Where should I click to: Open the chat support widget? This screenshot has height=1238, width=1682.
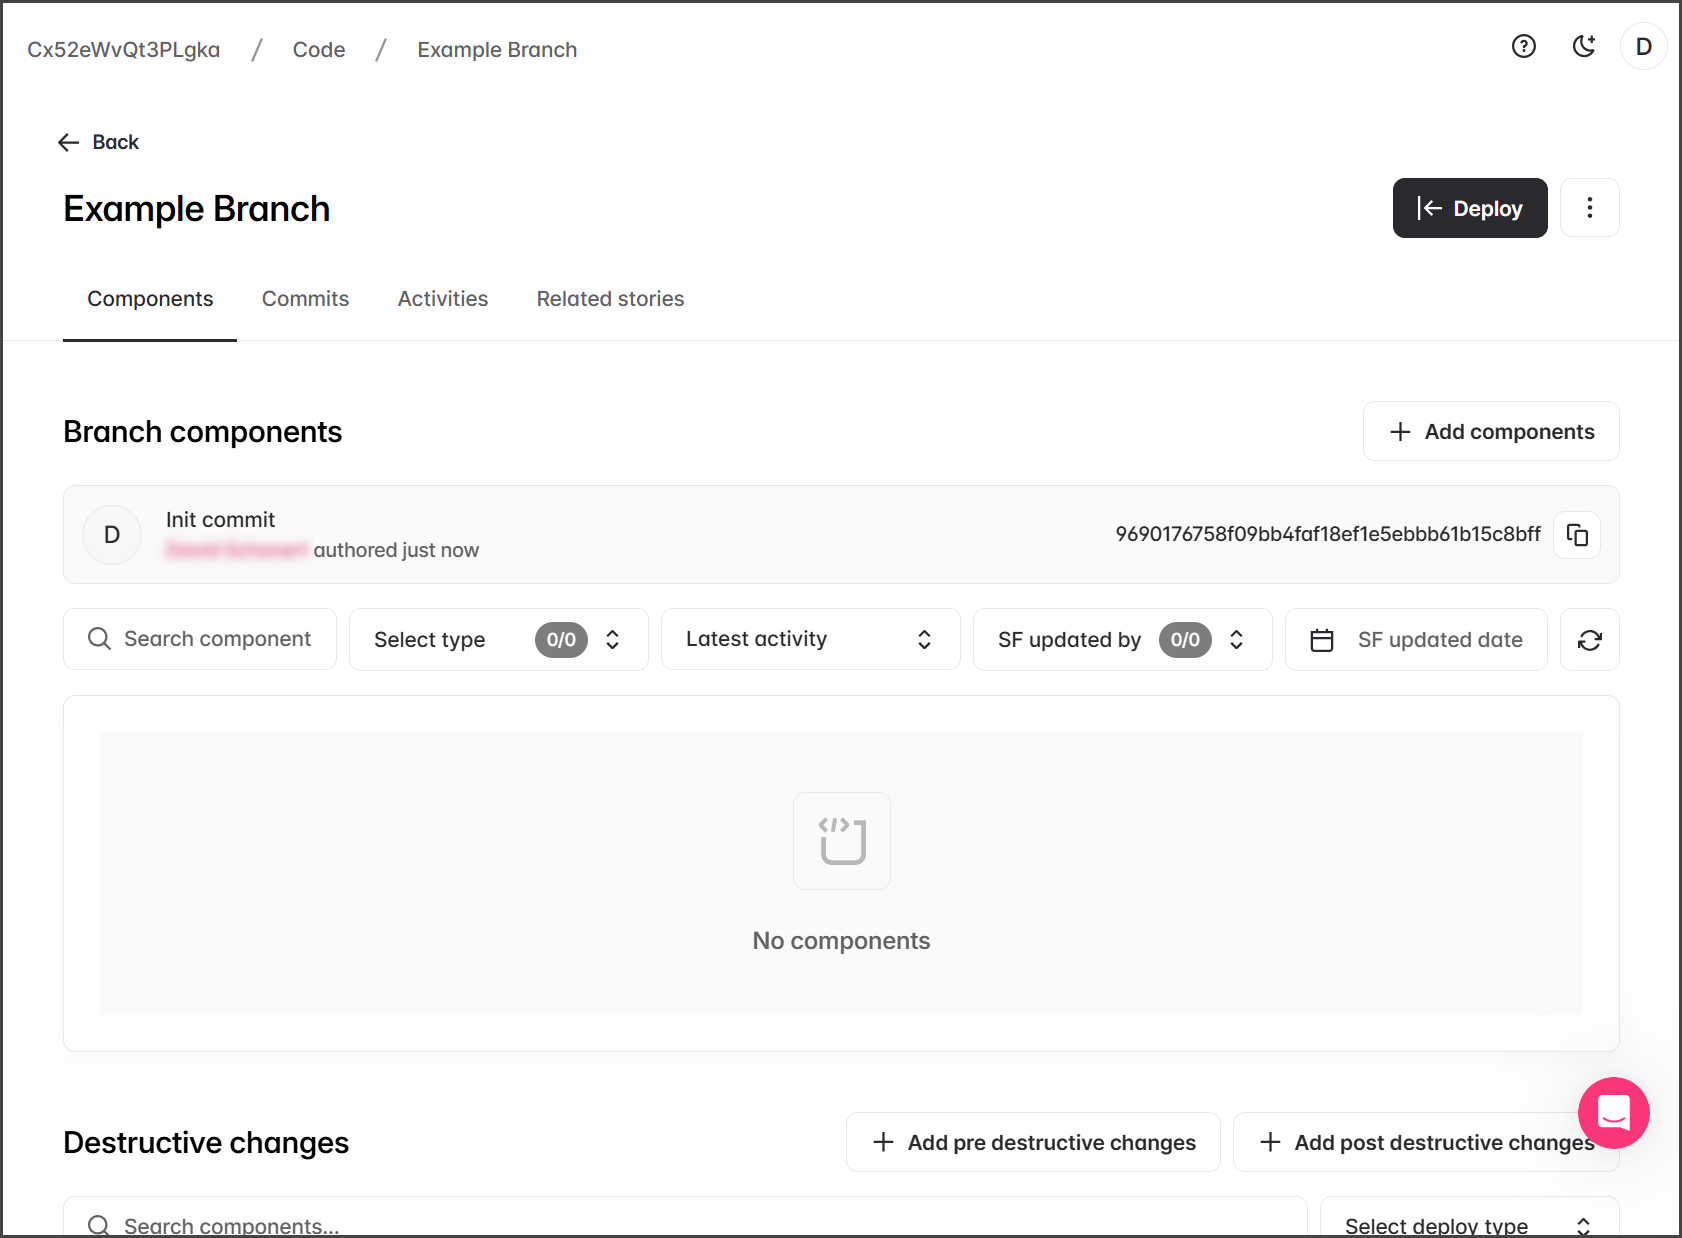1613,1112
